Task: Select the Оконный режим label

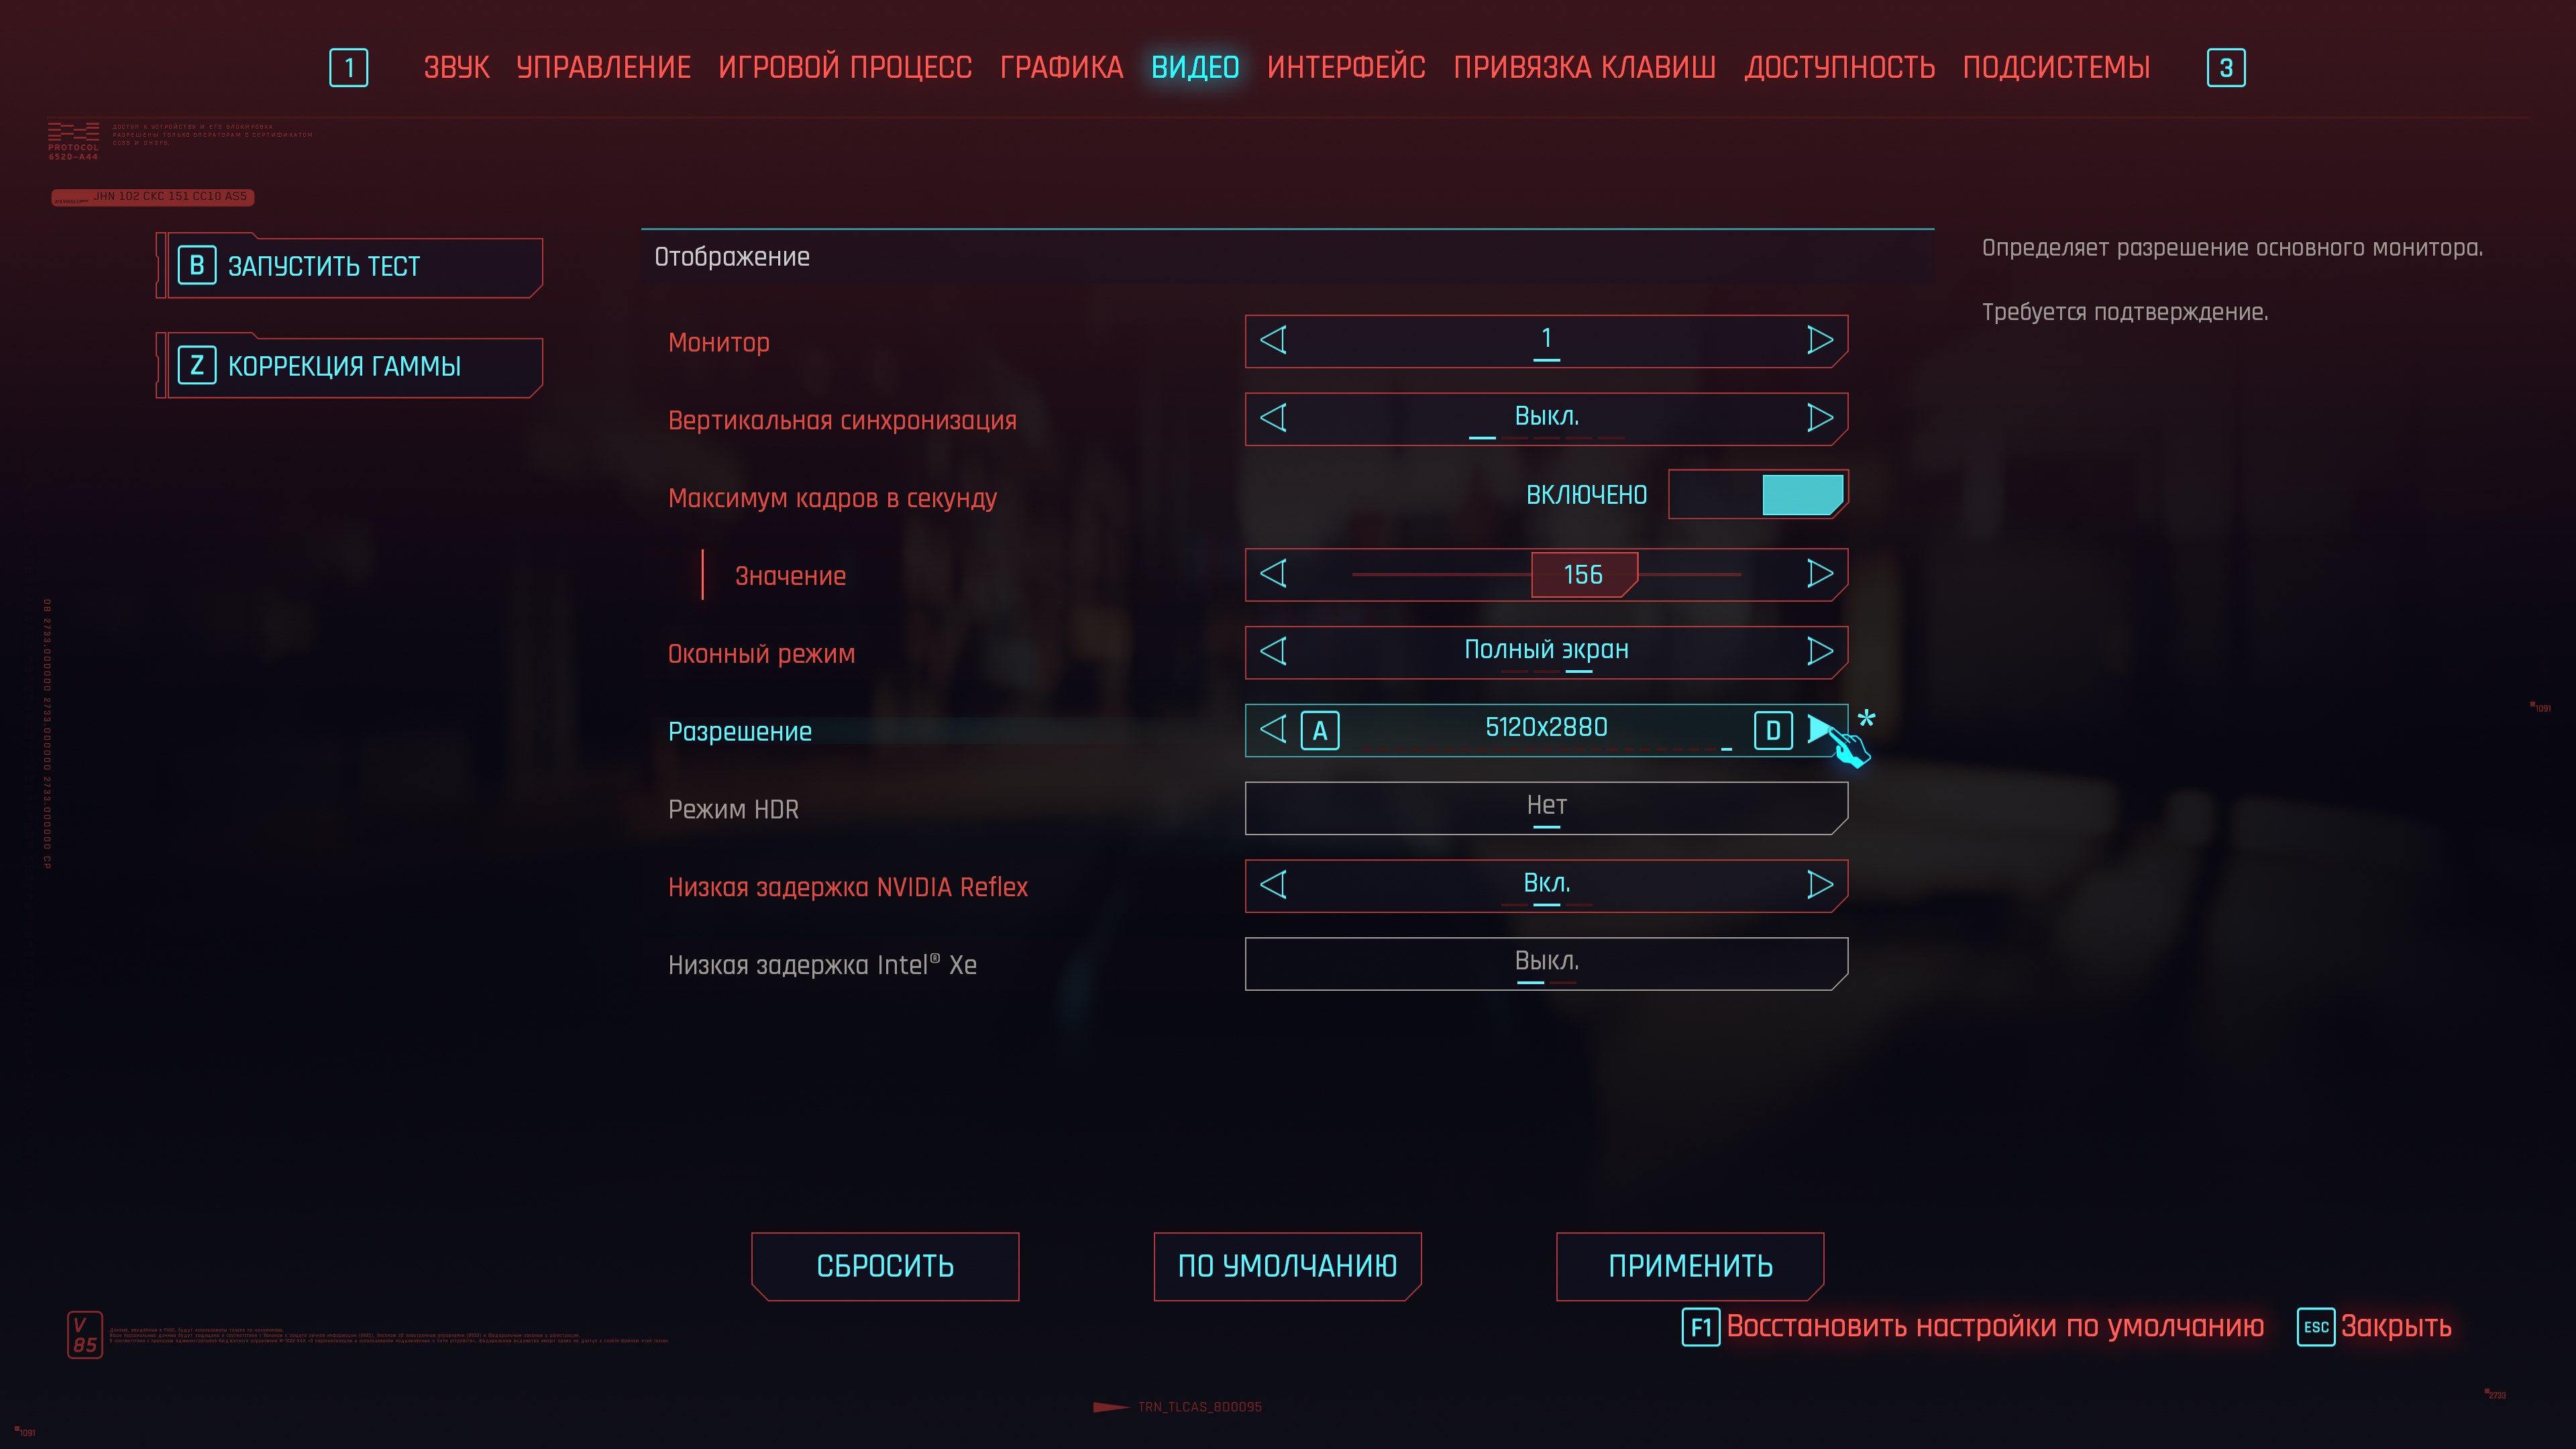Action: 762,654
